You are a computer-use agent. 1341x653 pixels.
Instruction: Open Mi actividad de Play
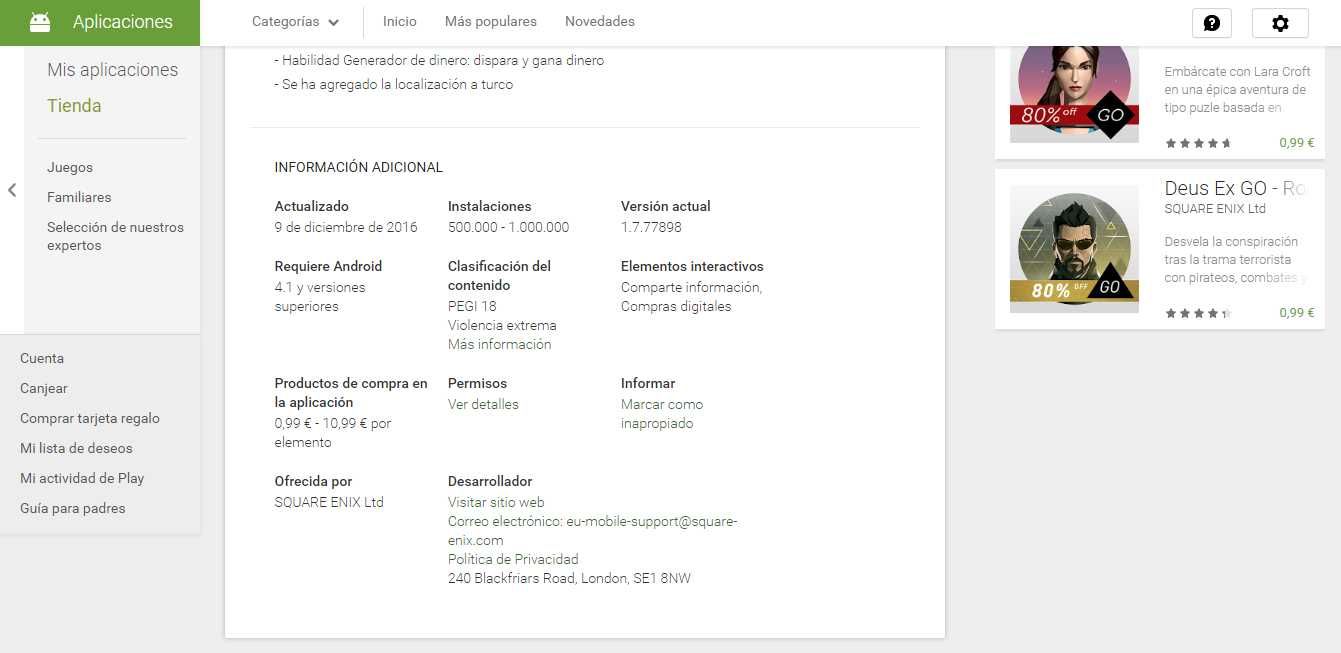tap(82, 478)
